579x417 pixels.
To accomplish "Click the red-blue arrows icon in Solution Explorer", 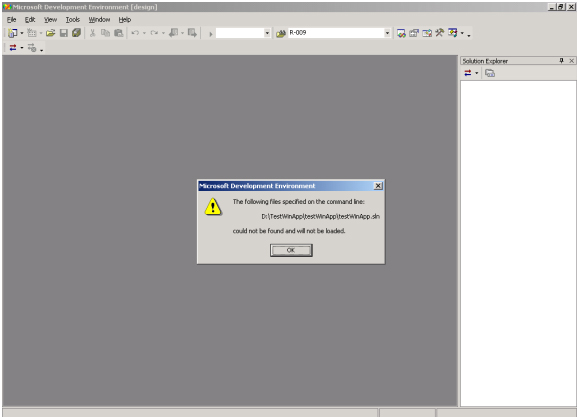I will tap(468, 73).
